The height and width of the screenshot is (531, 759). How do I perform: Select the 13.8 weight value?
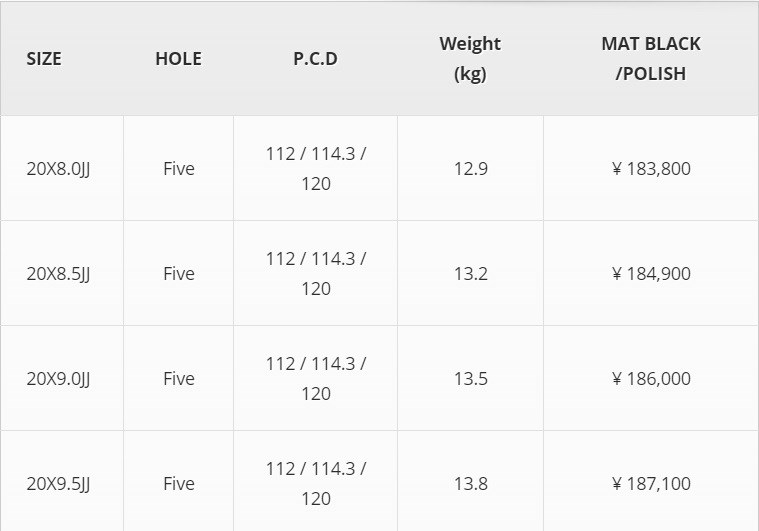coord(470,483)
